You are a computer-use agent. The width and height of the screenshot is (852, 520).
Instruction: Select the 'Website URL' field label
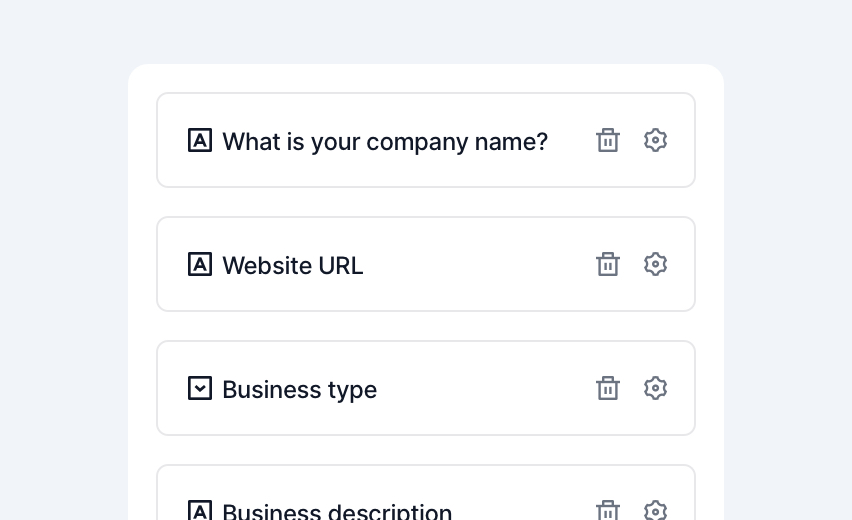click(x=292, y=266)
